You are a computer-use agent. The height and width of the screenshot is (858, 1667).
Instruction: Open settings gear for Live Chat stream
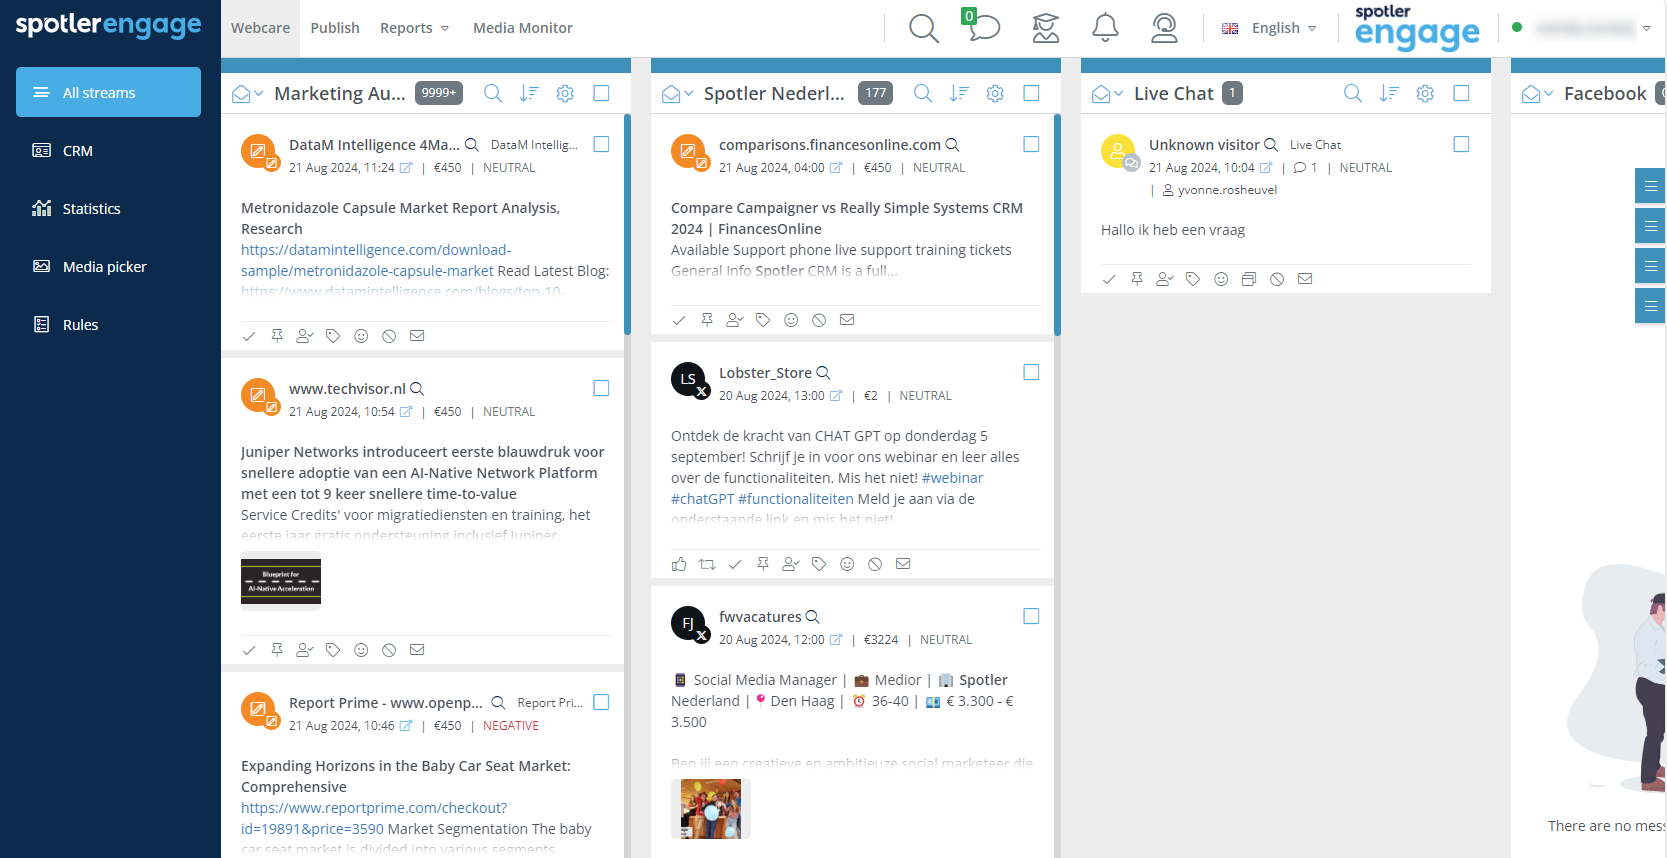tap(1425, 93)
